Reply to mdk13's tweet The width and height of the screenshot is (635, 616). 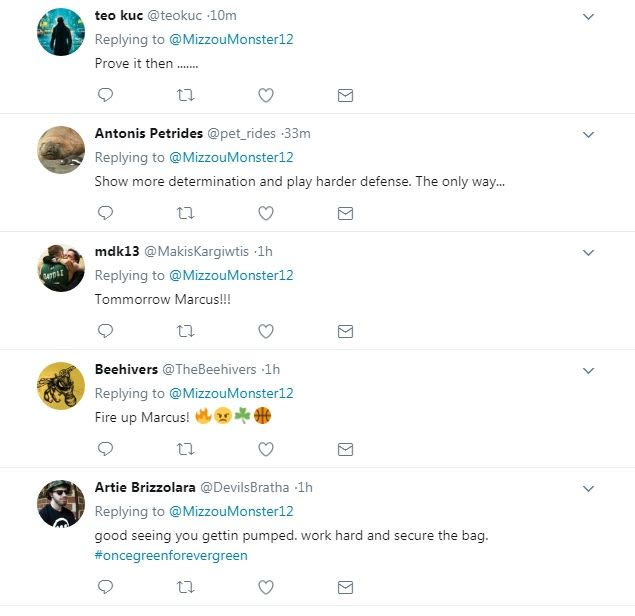click(105, 331)
